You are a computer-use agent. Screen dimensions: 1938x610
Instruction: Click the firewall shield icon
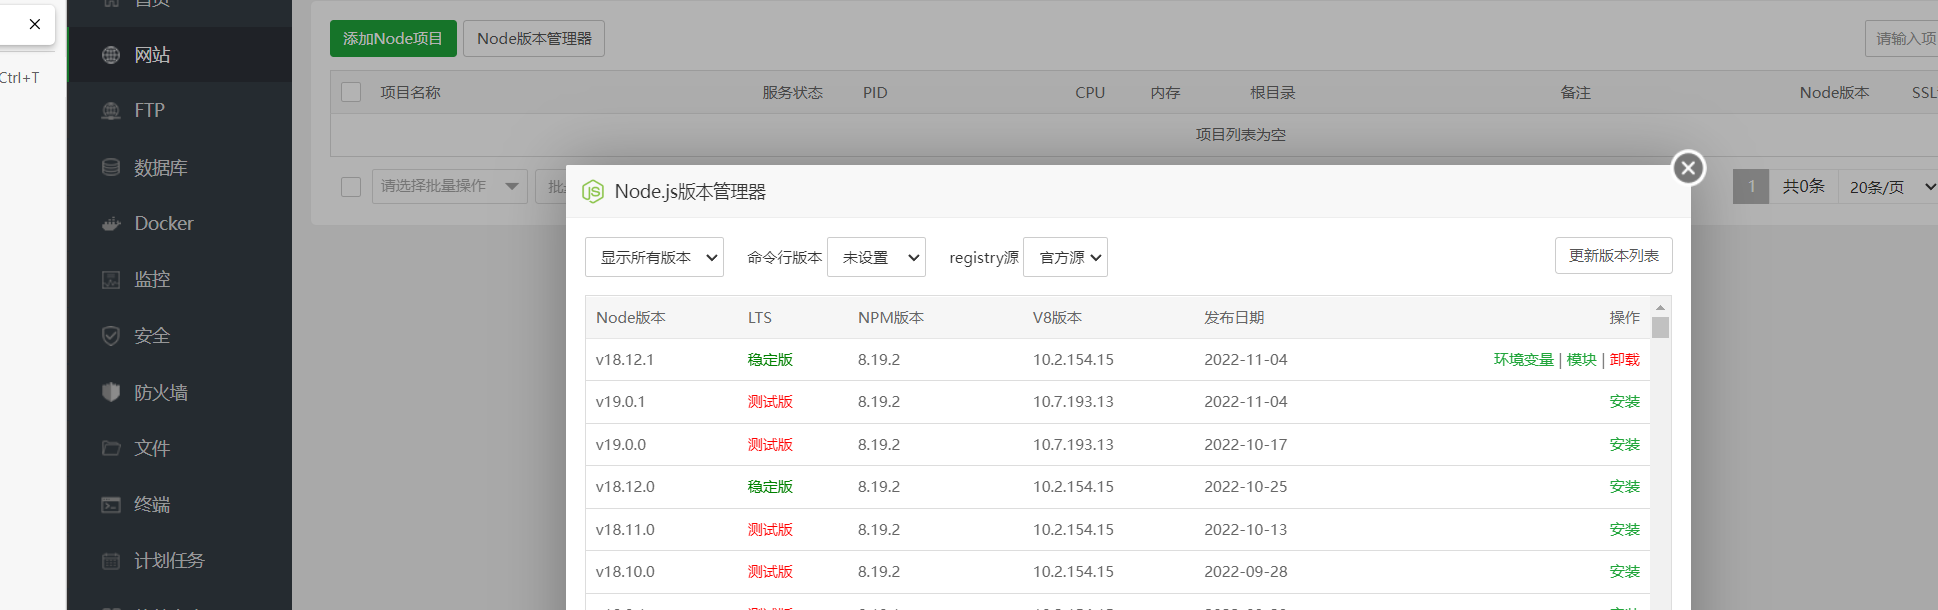(111, 392)
